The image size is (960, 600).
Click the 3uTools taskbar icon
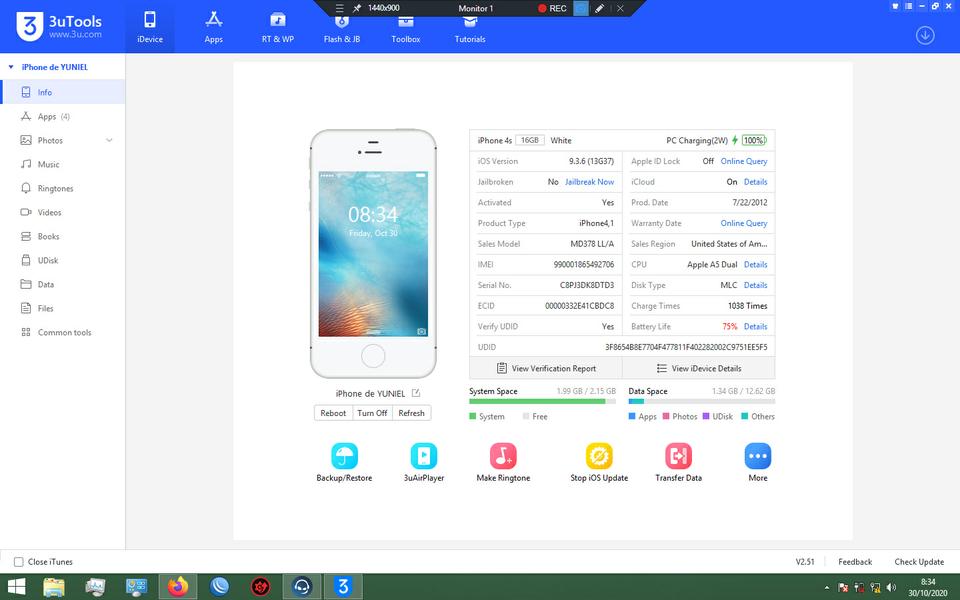pyautogui.click(x=343, y=587)
